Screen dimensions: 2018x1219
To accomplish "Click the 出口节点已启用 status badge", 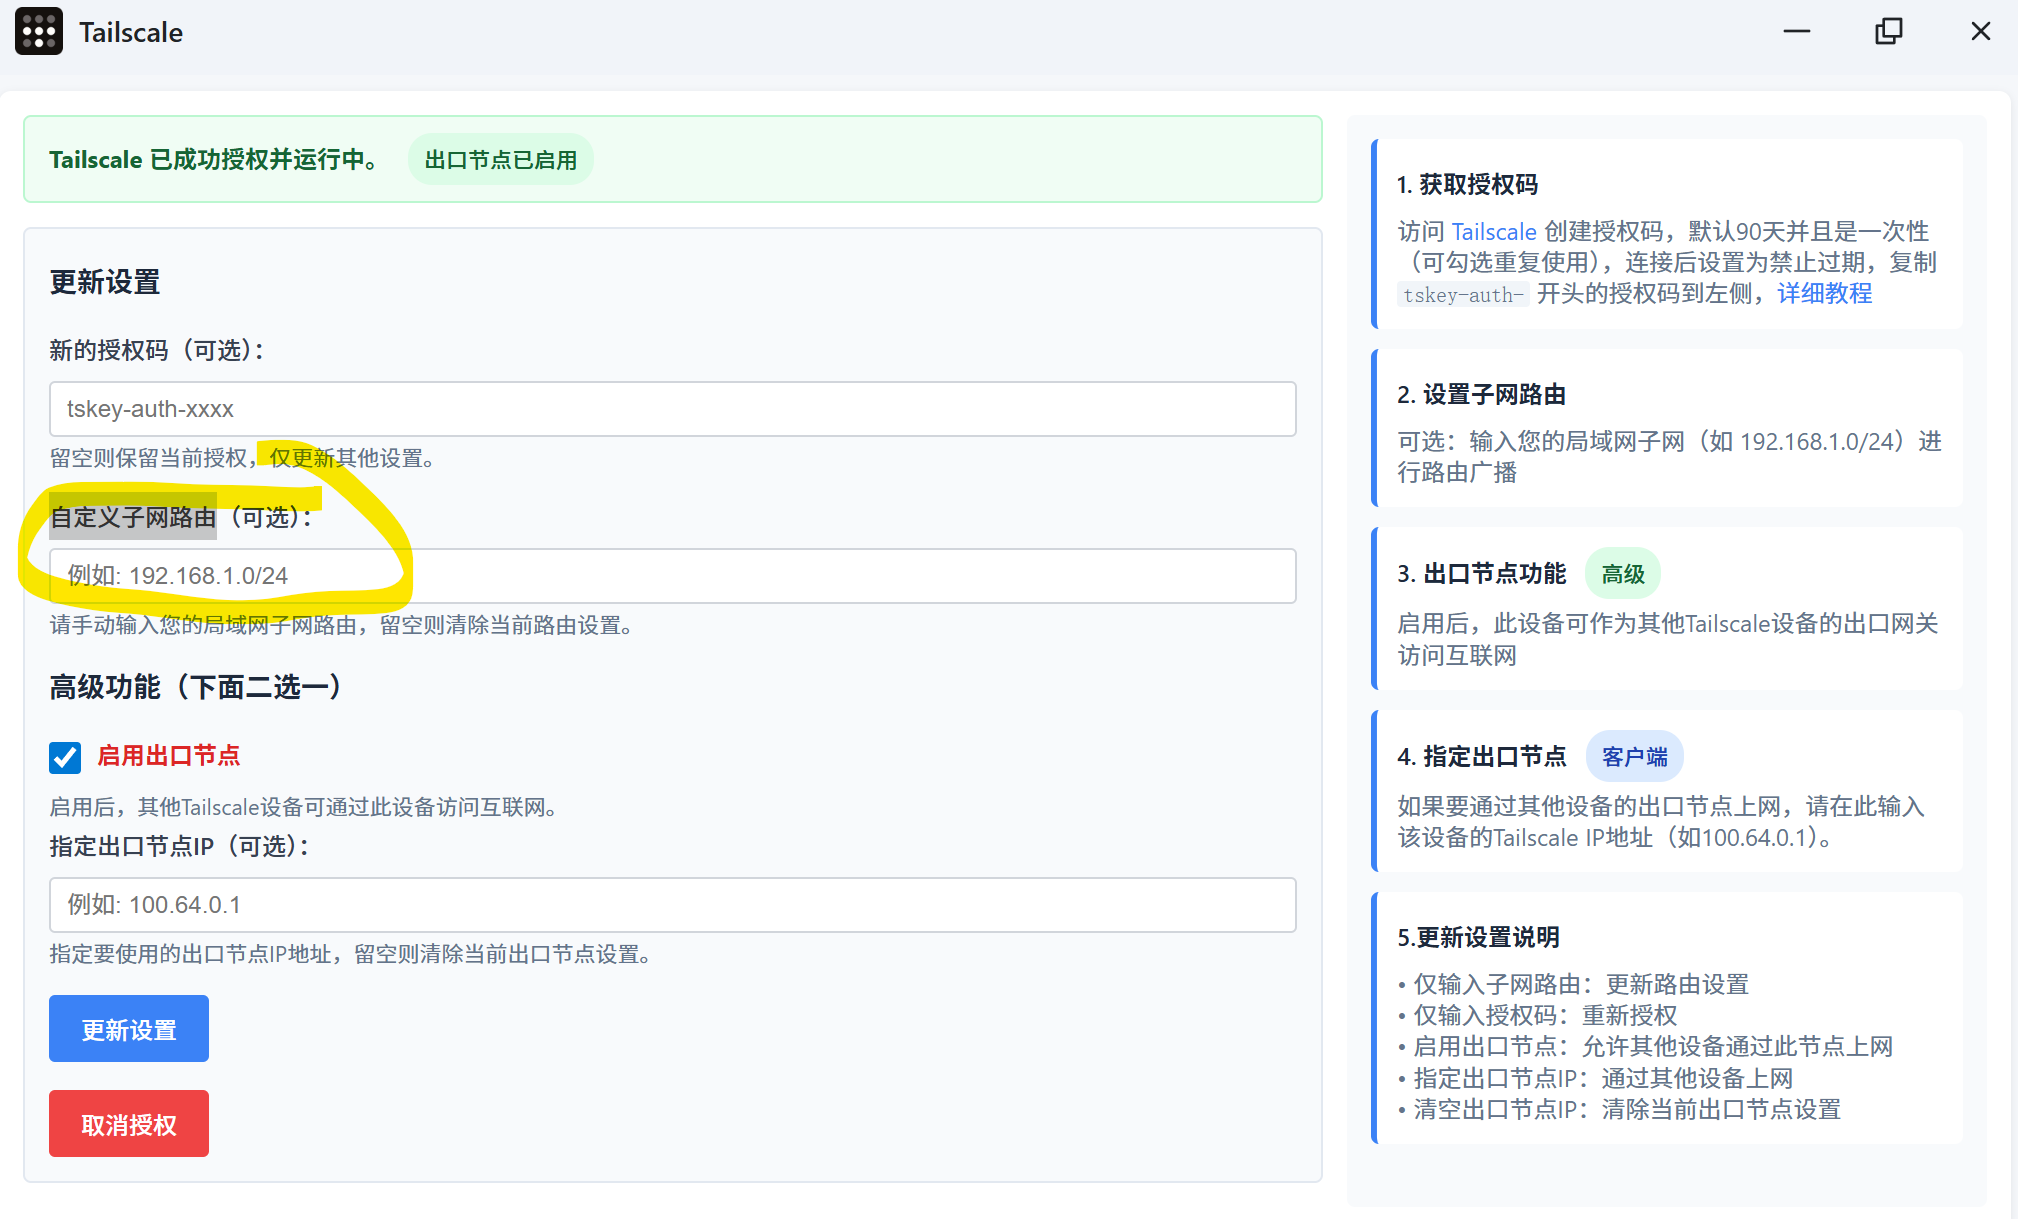I will click(500, 160).
